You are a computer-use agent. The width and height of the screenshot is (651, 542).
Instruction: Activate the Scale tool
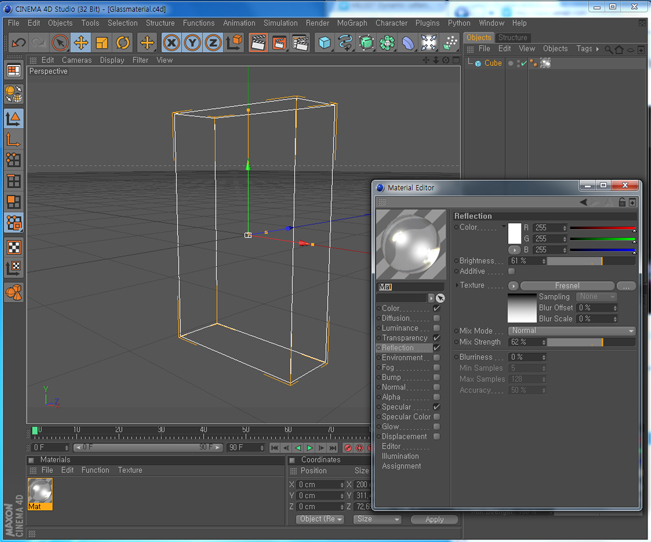pos(102,42)
